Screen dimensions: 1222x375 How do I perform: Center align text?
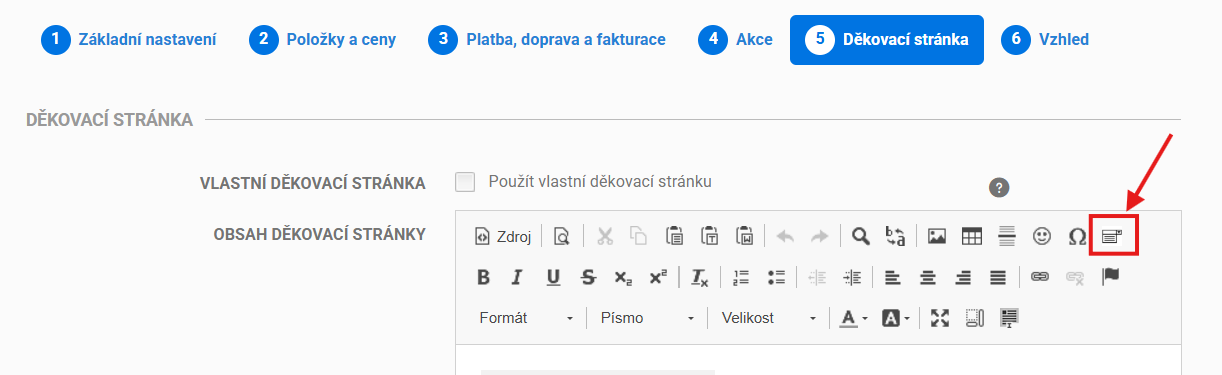[x=928, y=277]
